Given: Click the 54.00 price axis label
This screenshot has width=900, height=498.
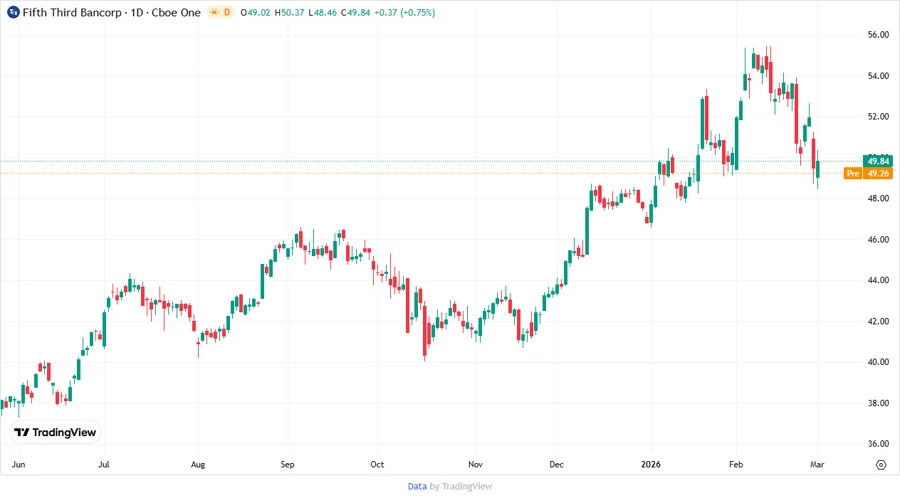Looking at the screenshot, I should pos(878,76).
